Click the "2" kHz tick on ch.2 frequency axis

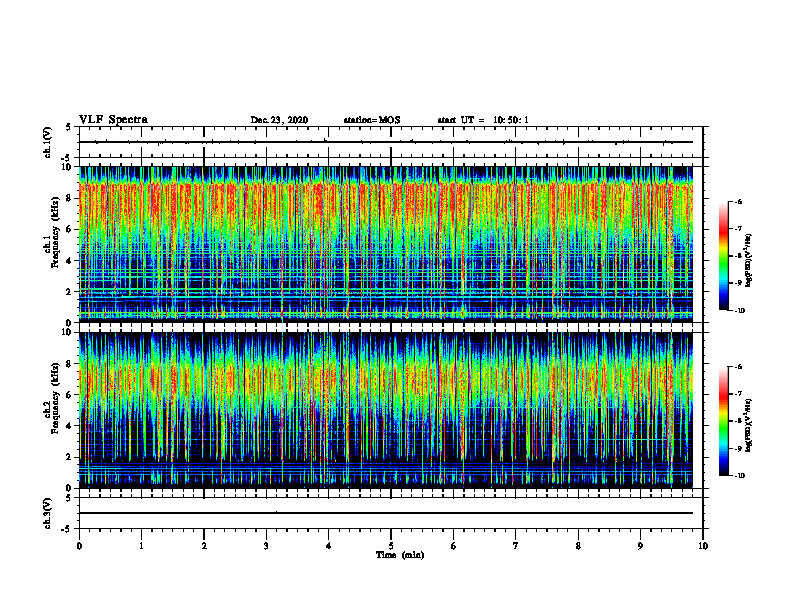70,457
